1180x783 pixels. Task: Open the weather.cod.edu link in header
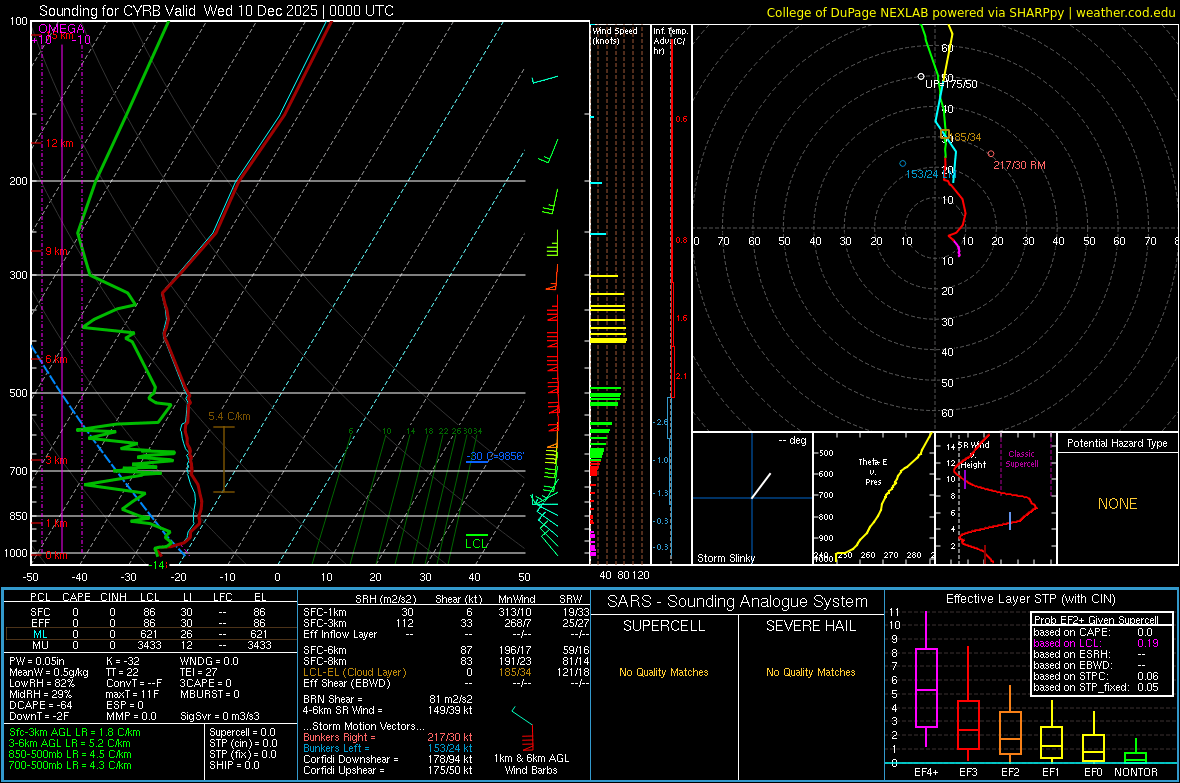(x=1128, y=12)
